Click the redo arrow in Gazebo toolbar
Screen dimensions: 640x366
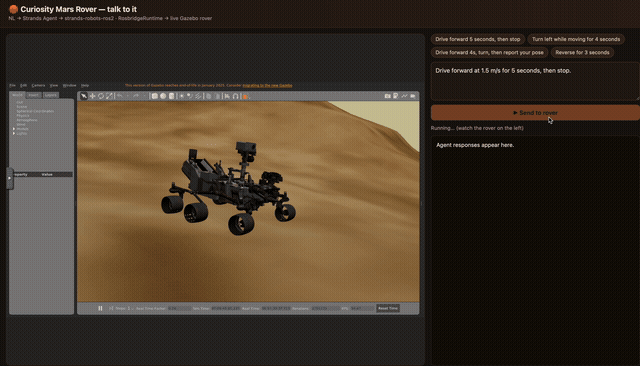tap(136, 96)
